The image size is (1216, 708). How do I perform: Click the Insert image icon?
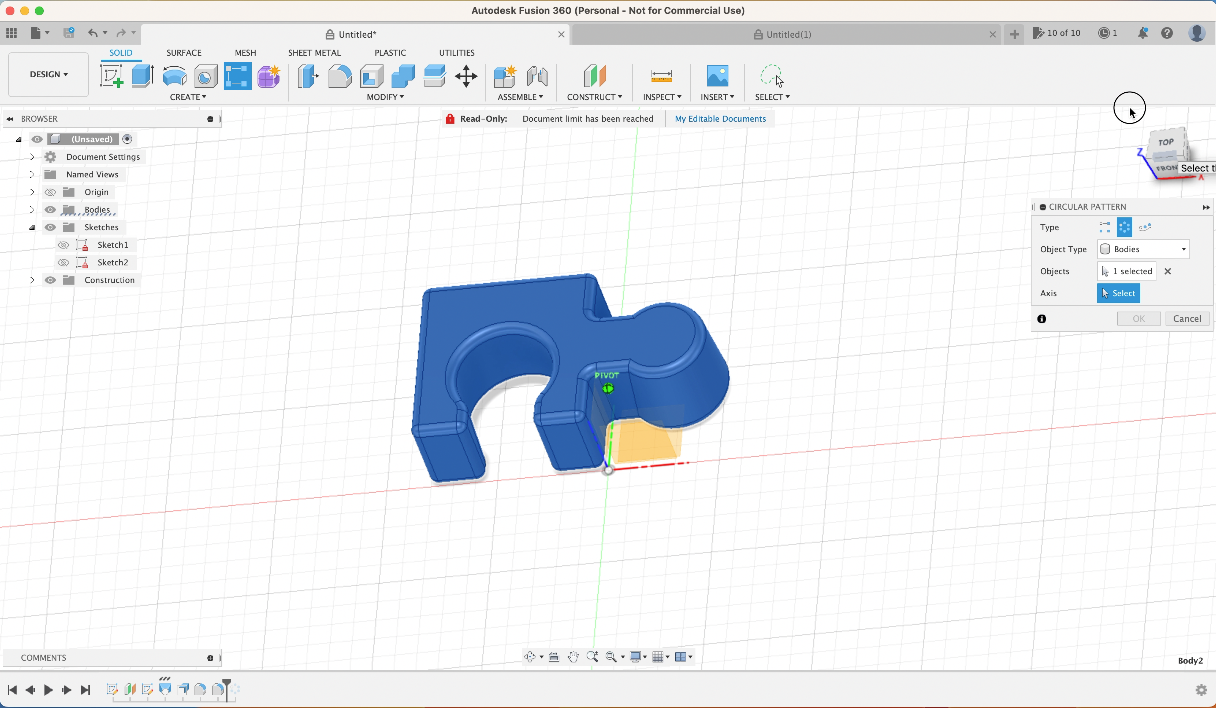pos(717,76)
